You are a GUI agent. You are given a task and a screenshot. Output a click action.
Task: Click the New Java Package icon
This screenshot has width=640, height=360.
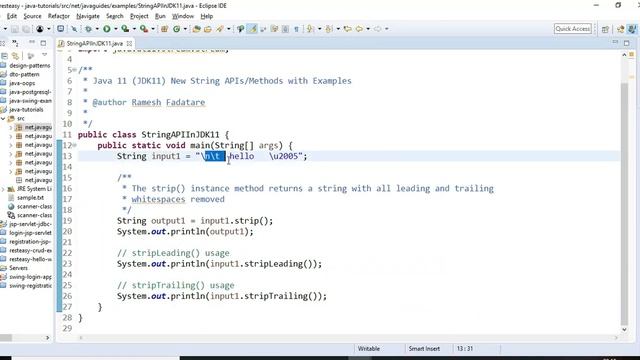point(164,29)
